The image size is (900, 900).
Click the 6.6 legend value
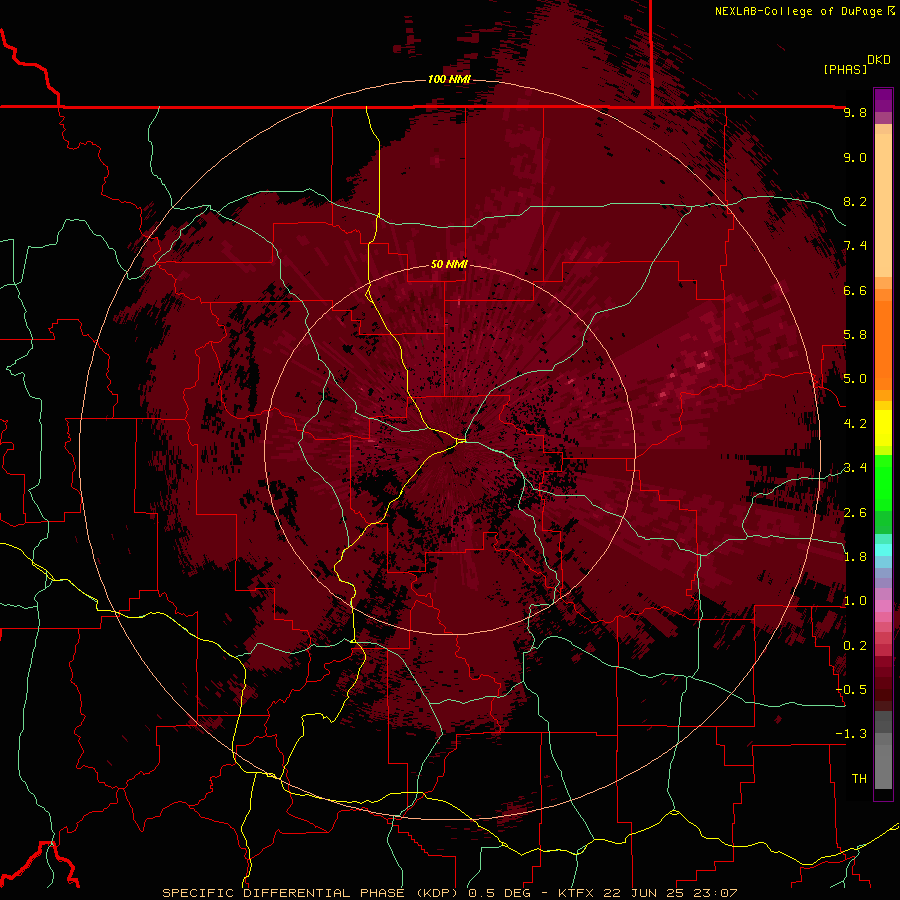coord(855,290)
